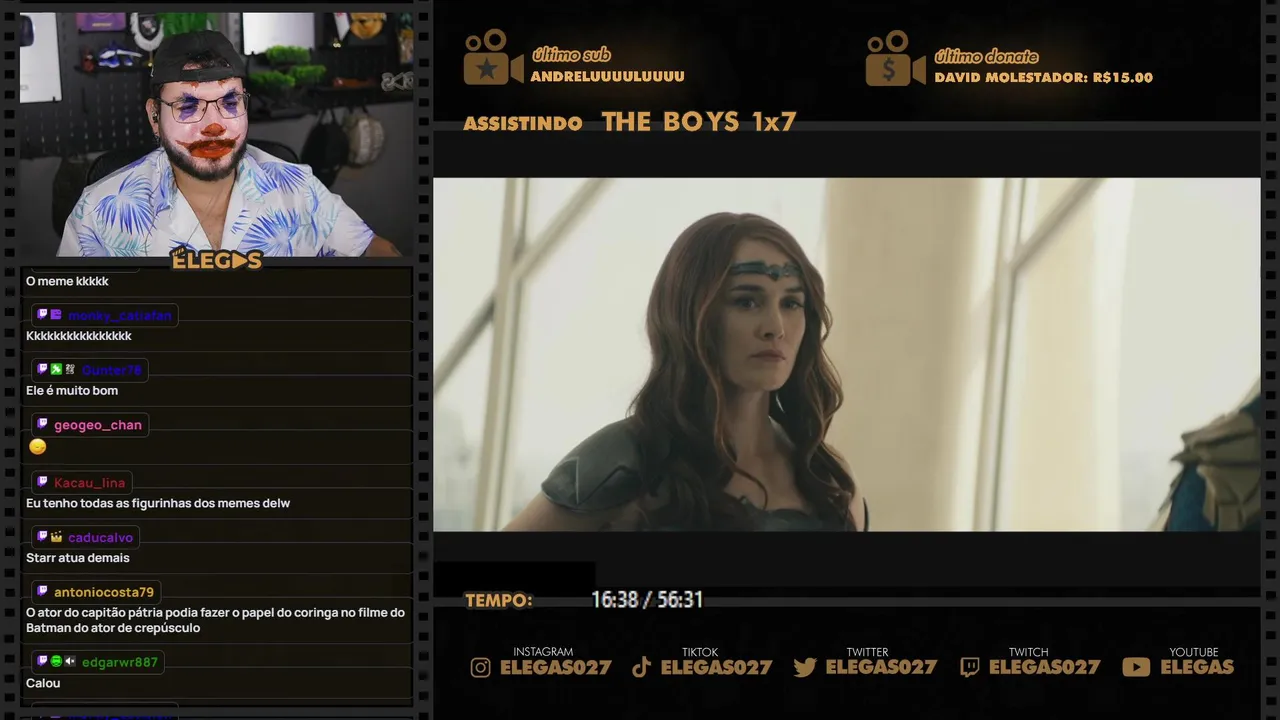Click chat message 'Starr atua demais'
1280x720 pixels.
(78, 558)
